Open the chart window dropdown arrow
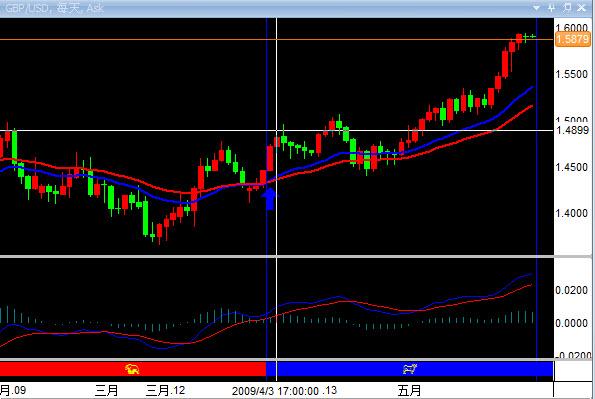This screenshot has width=595, height=399. tap(536, 8)
